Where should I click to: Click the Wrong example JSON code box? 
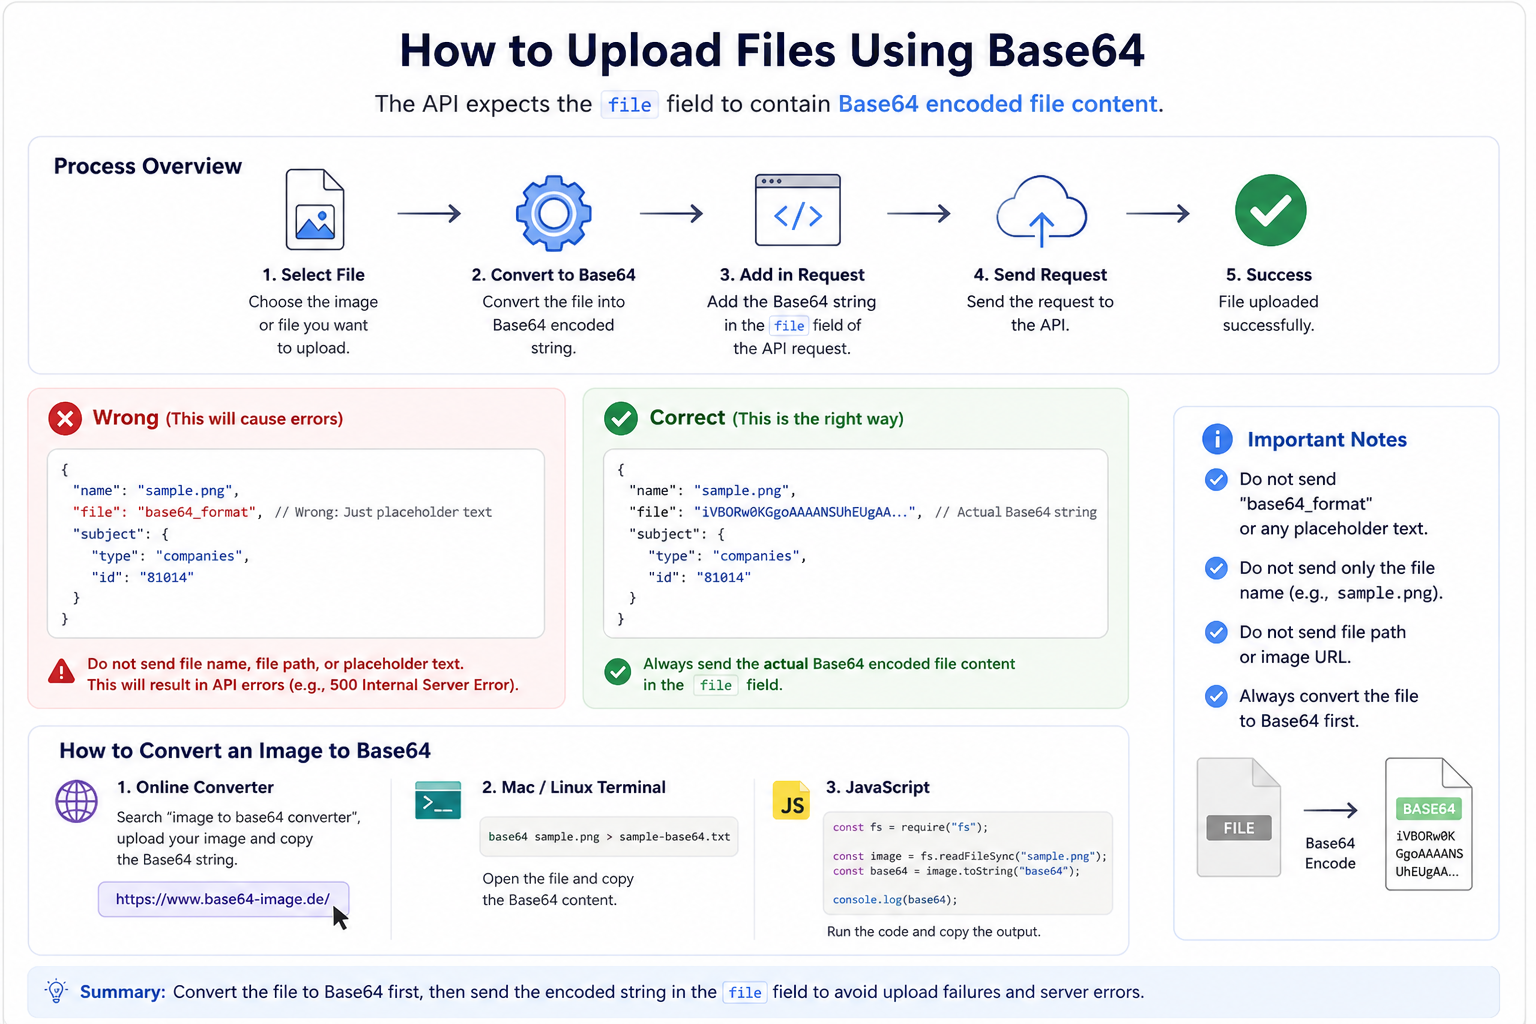(296, 543)
